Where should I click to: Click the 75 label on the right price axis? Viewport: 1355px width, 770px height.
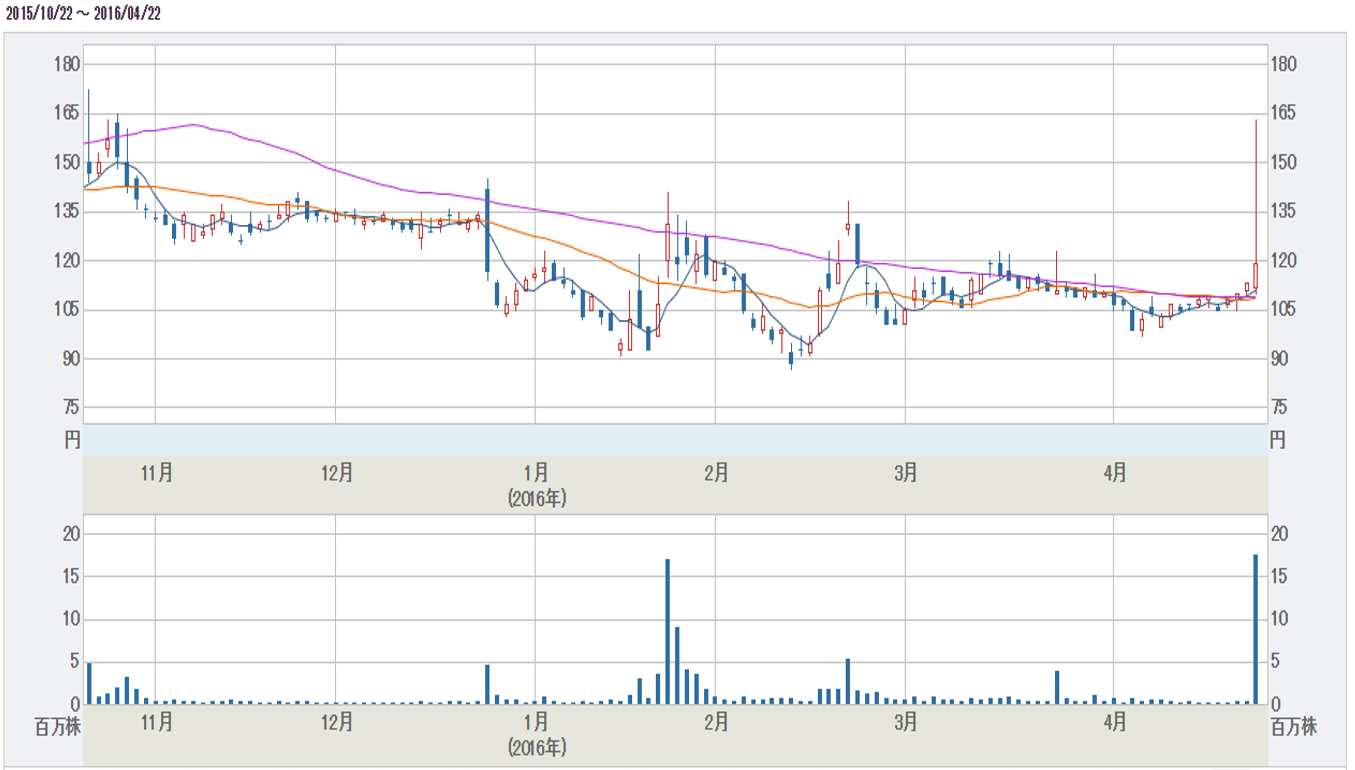(x=1279, y=408)
